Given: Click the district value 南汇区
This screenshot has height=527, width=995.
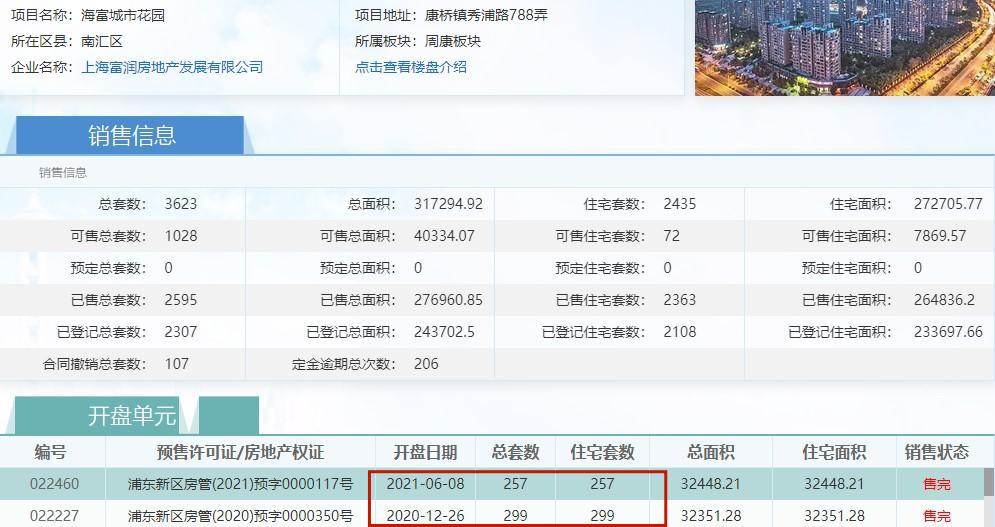Looking at the screenshot, I should pos(102,41).
